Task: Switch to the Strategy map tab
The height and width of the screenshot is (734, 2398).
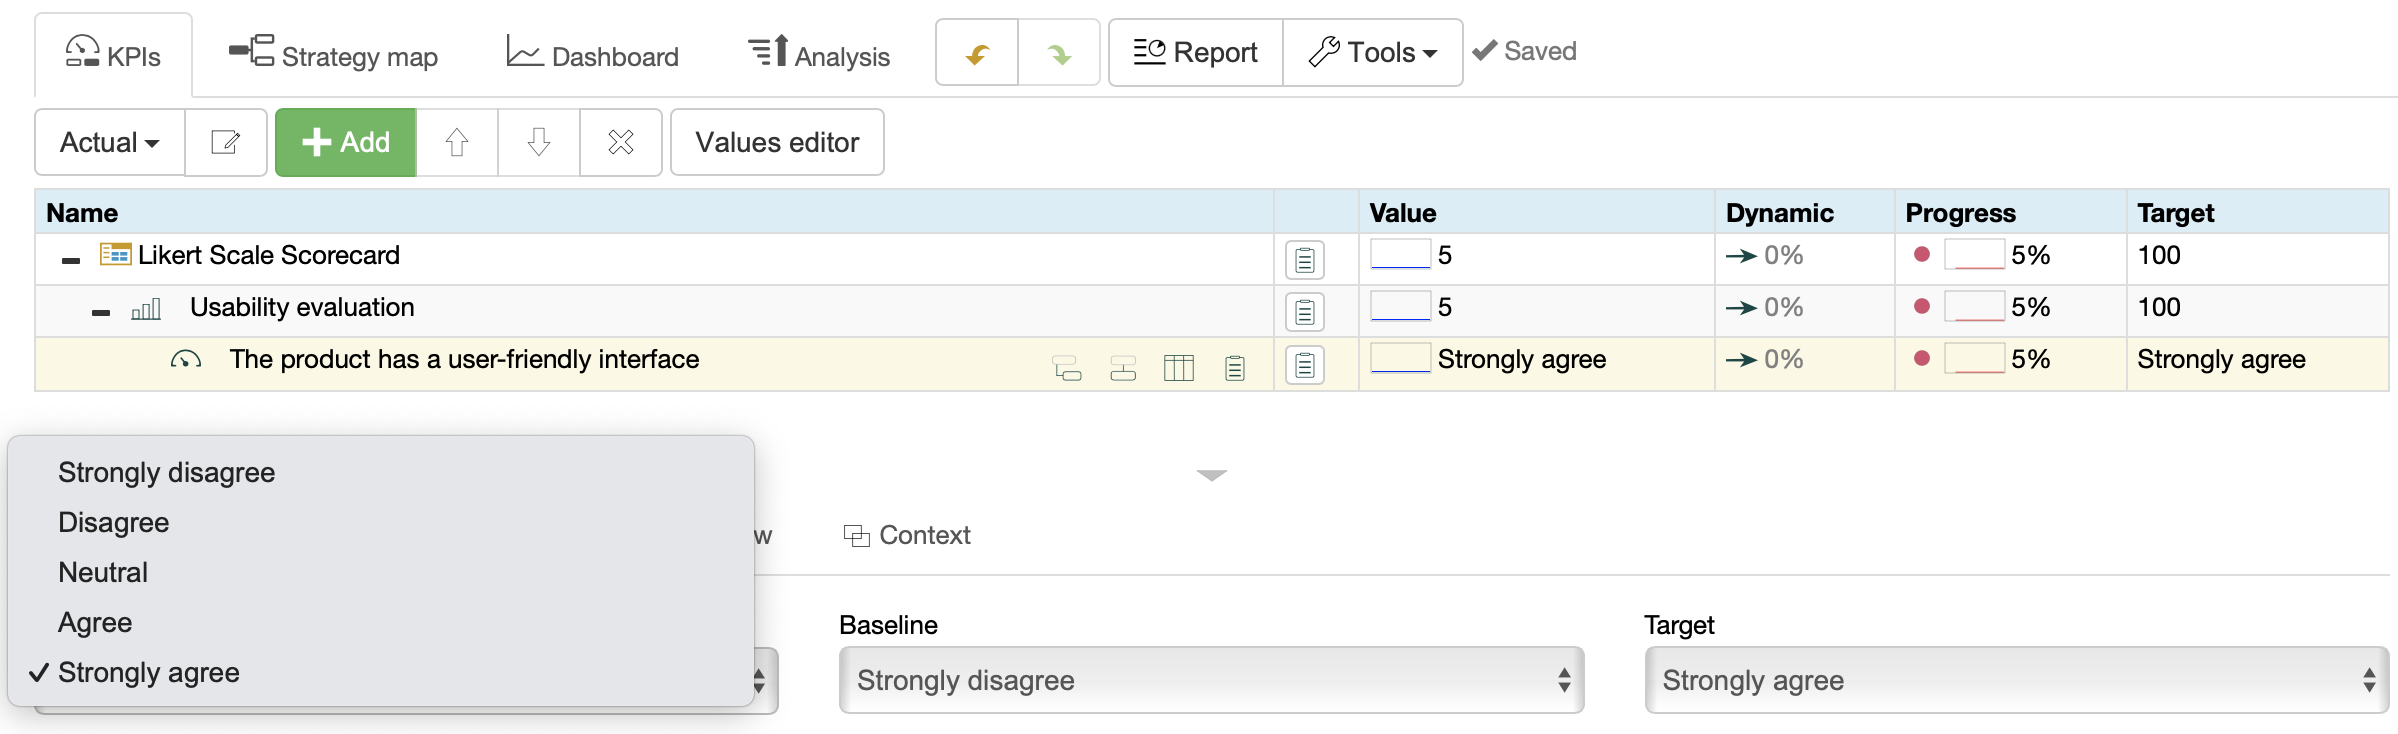Action: [x=334, y=56]
